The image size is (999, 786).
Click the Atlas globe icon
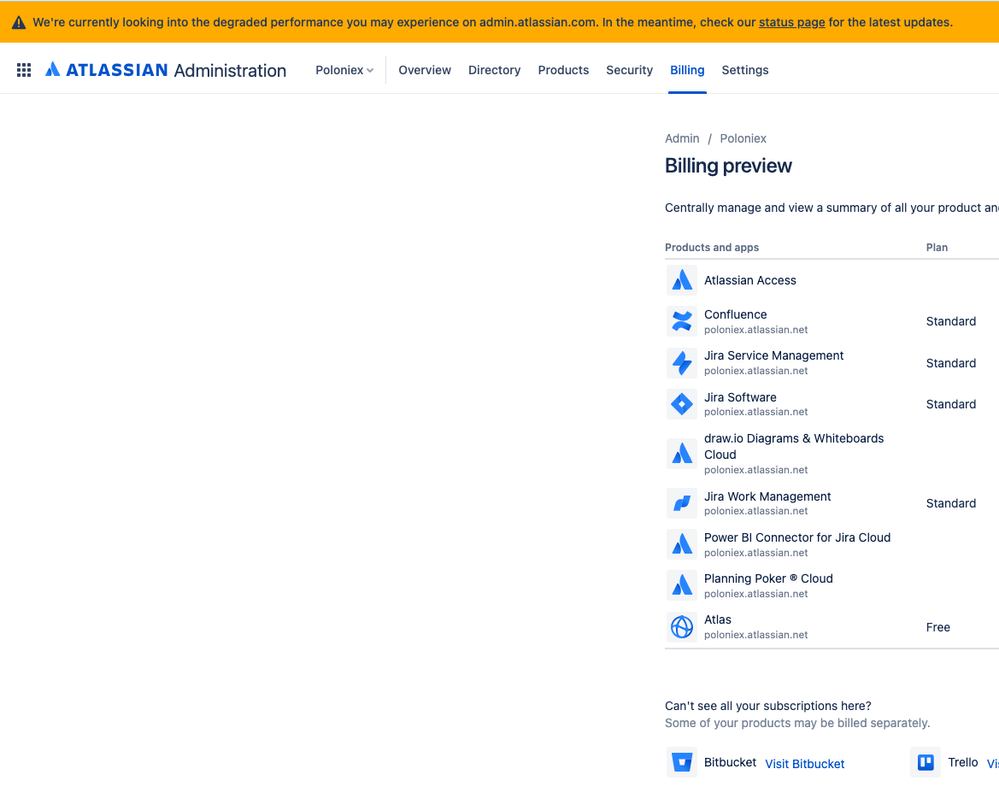click(682, 627)
